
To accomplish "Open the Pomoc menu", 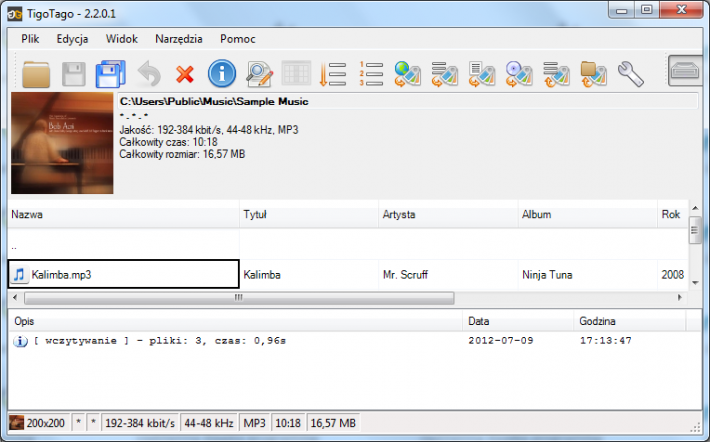I will (238, 39).
